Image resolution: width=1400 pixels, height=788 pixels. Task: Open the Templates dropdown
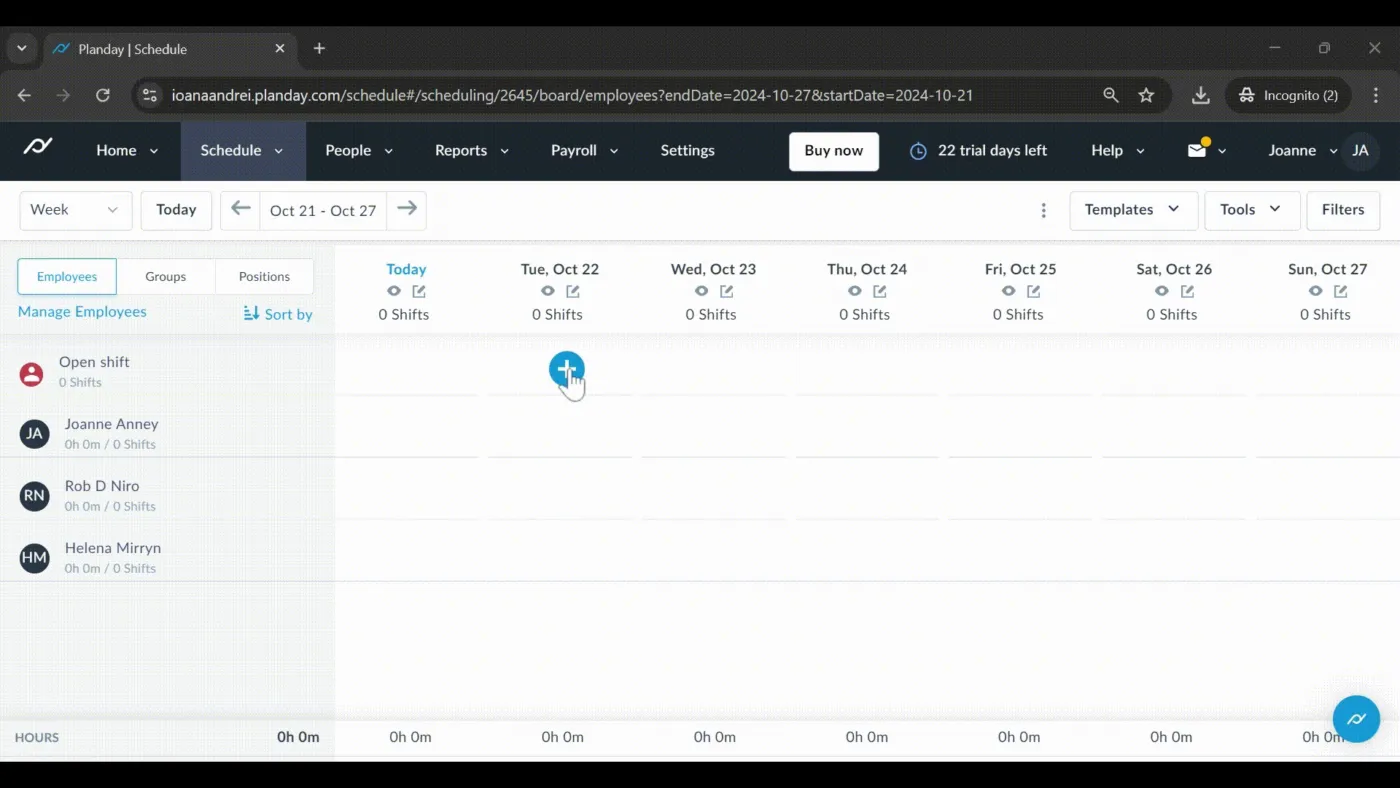tap(1133, 210)
